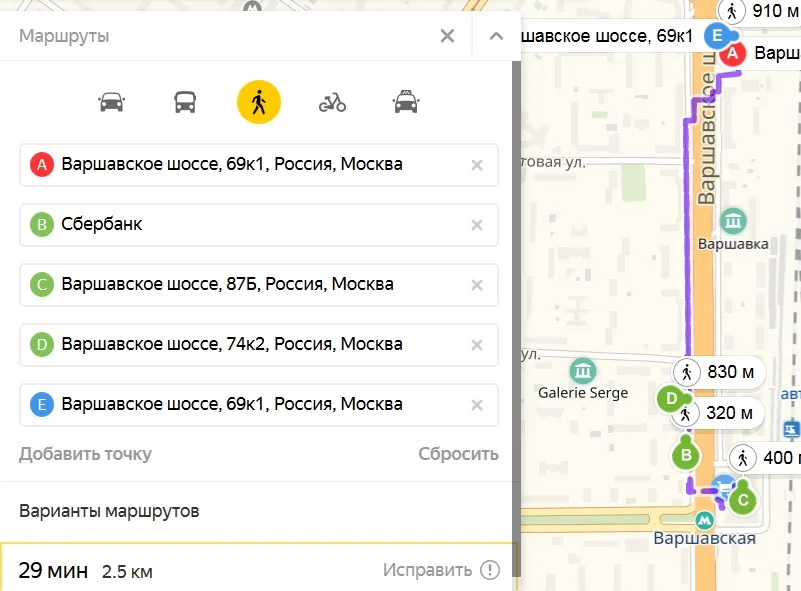
Task: Edit the point C 87Б address field
Action: click(258, 285)
